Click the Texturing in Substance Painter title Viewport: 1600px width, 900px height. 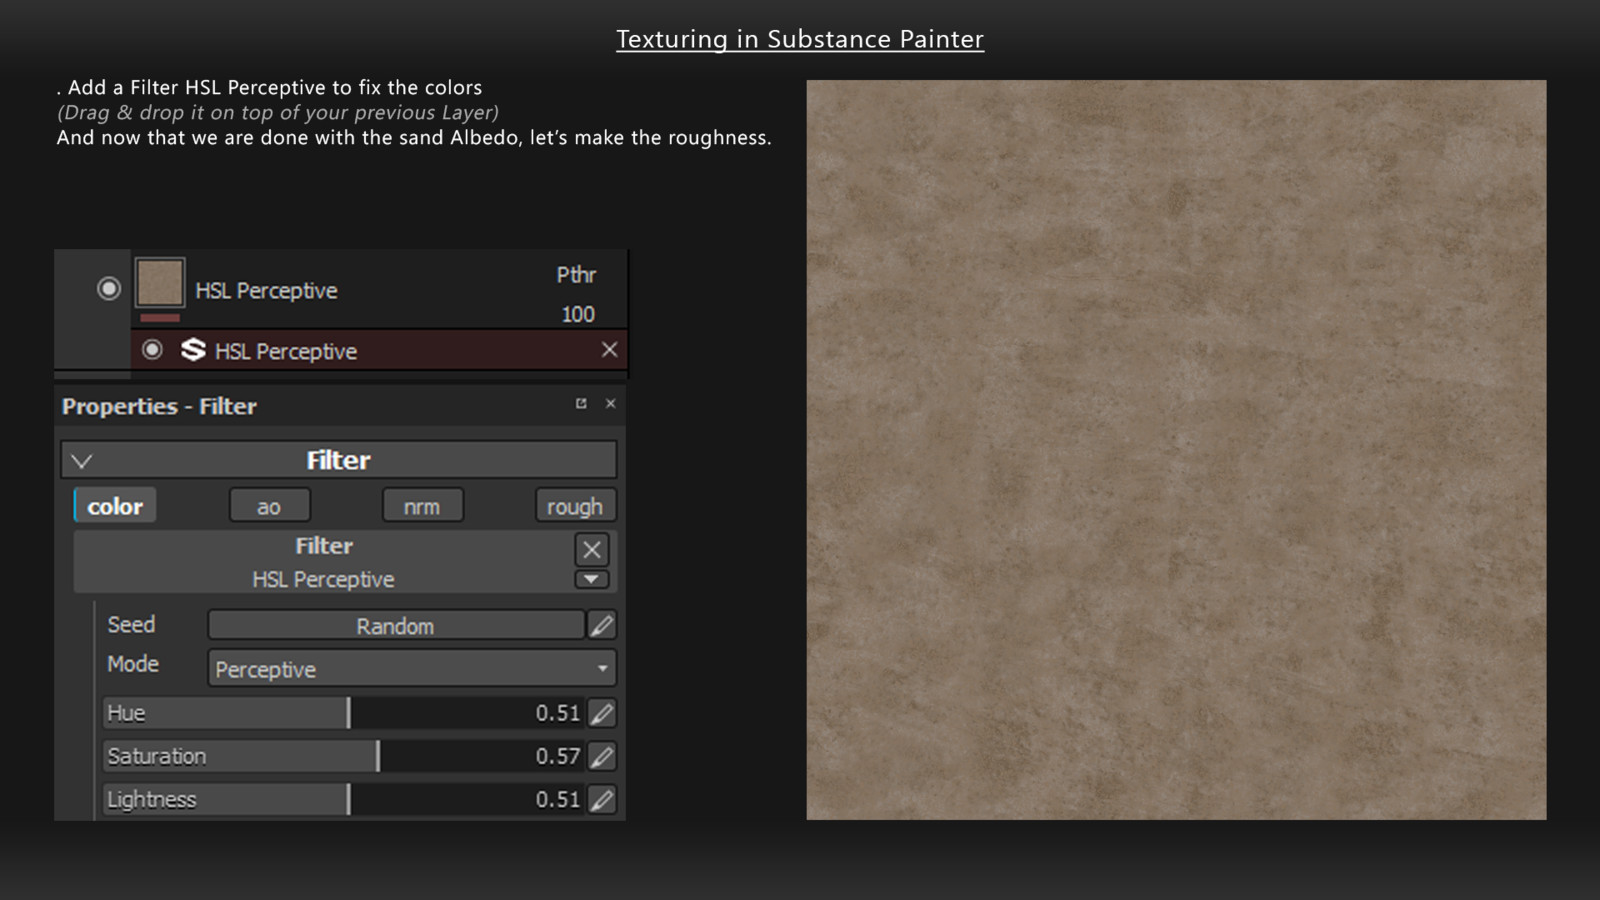coord(800,39)
